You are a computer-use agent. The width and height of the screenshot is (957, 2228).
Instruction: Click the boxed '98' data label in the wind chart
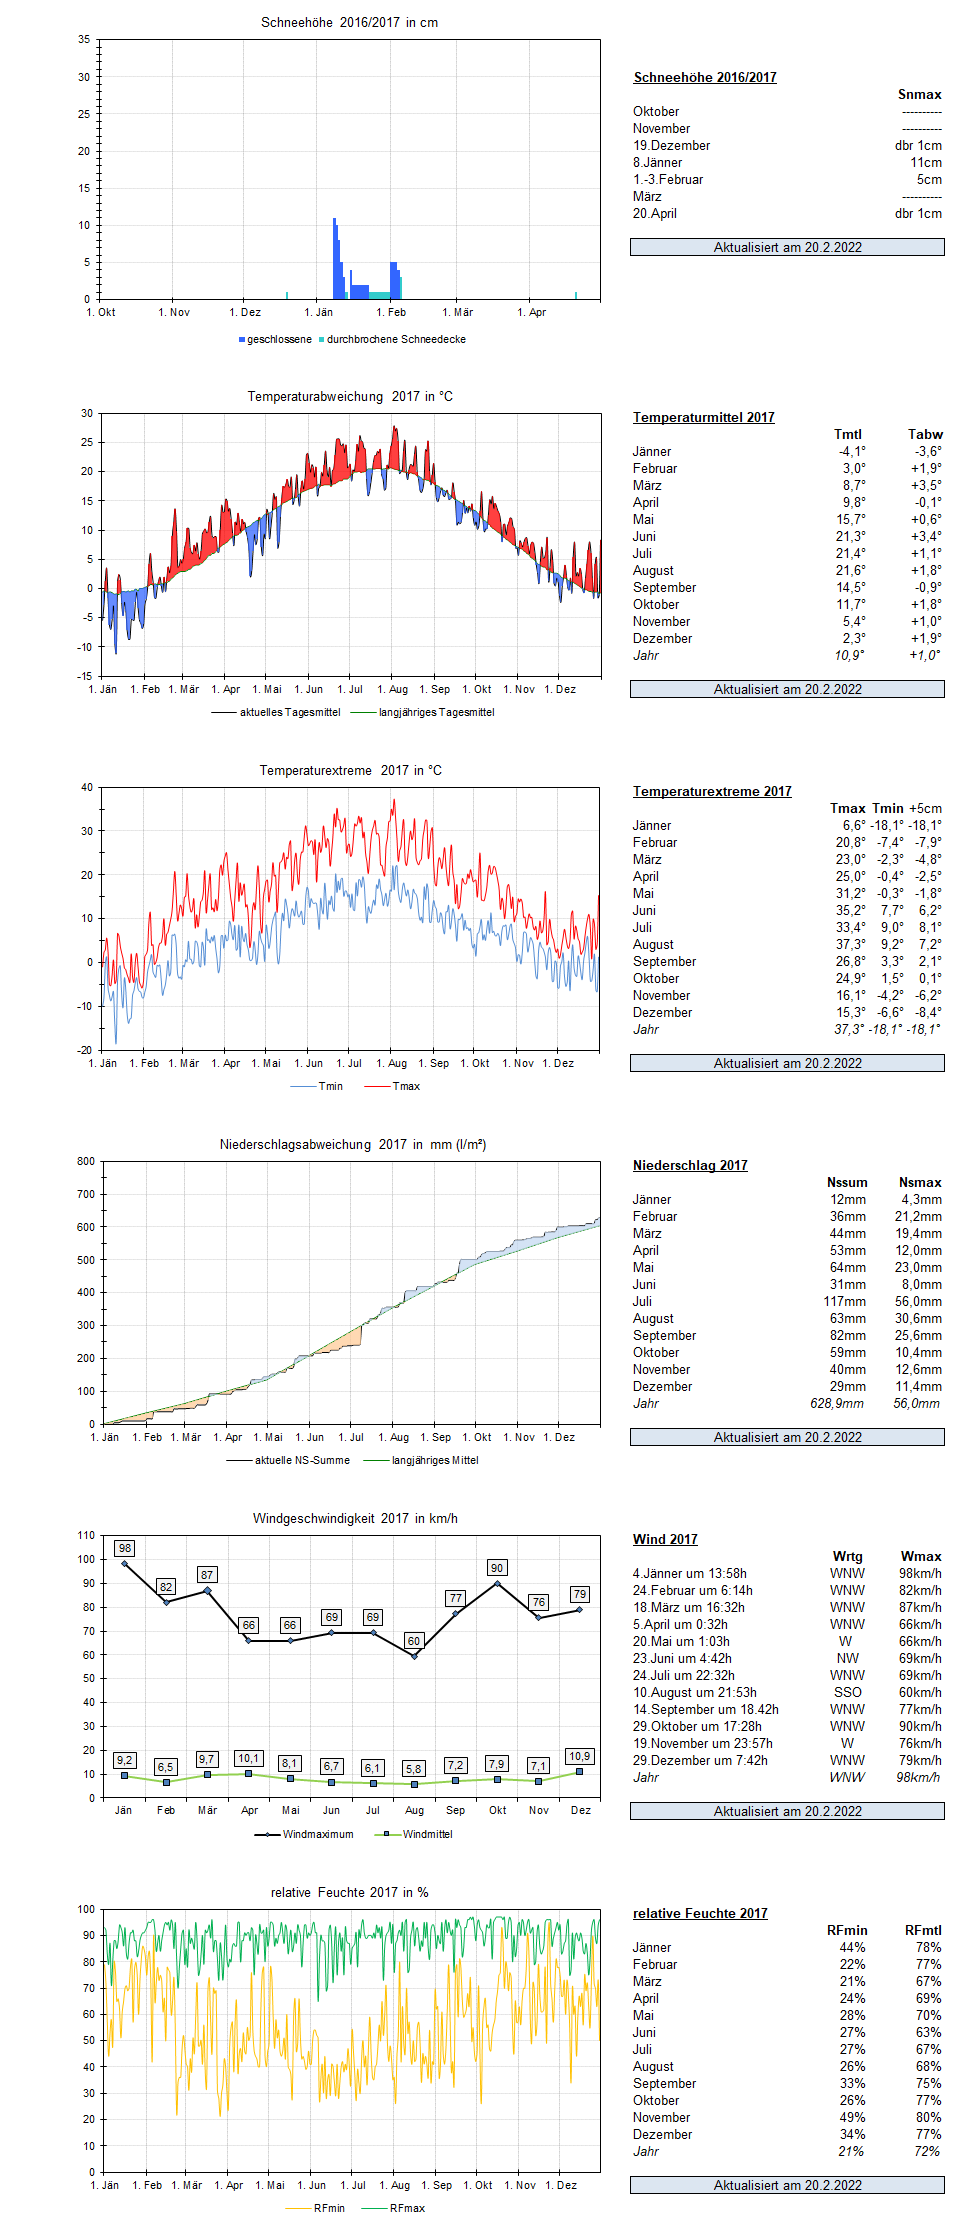pyautogui.click(x=124, y=1548)
